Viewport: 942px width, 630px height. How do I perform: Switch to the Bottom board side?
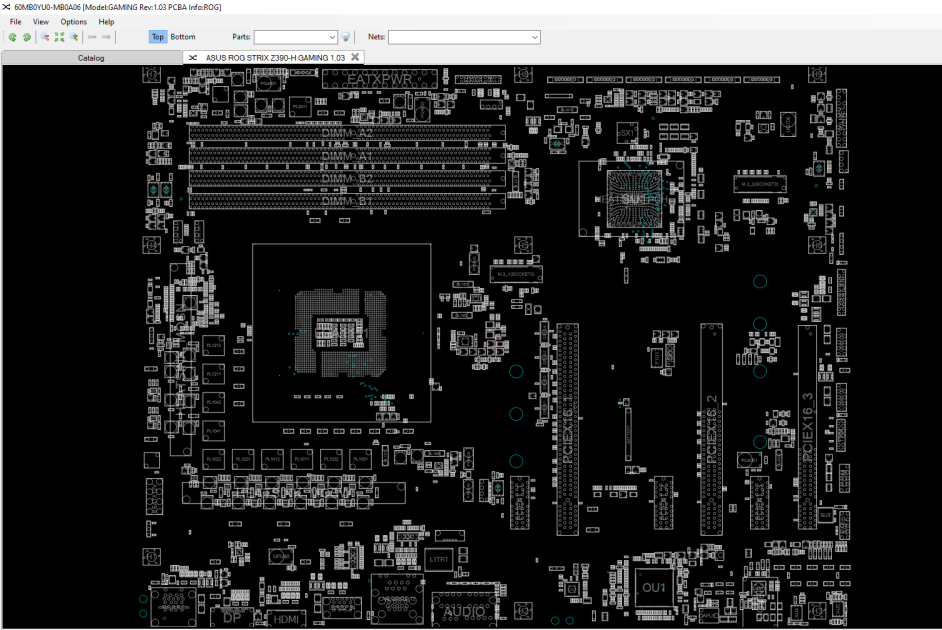183,37
